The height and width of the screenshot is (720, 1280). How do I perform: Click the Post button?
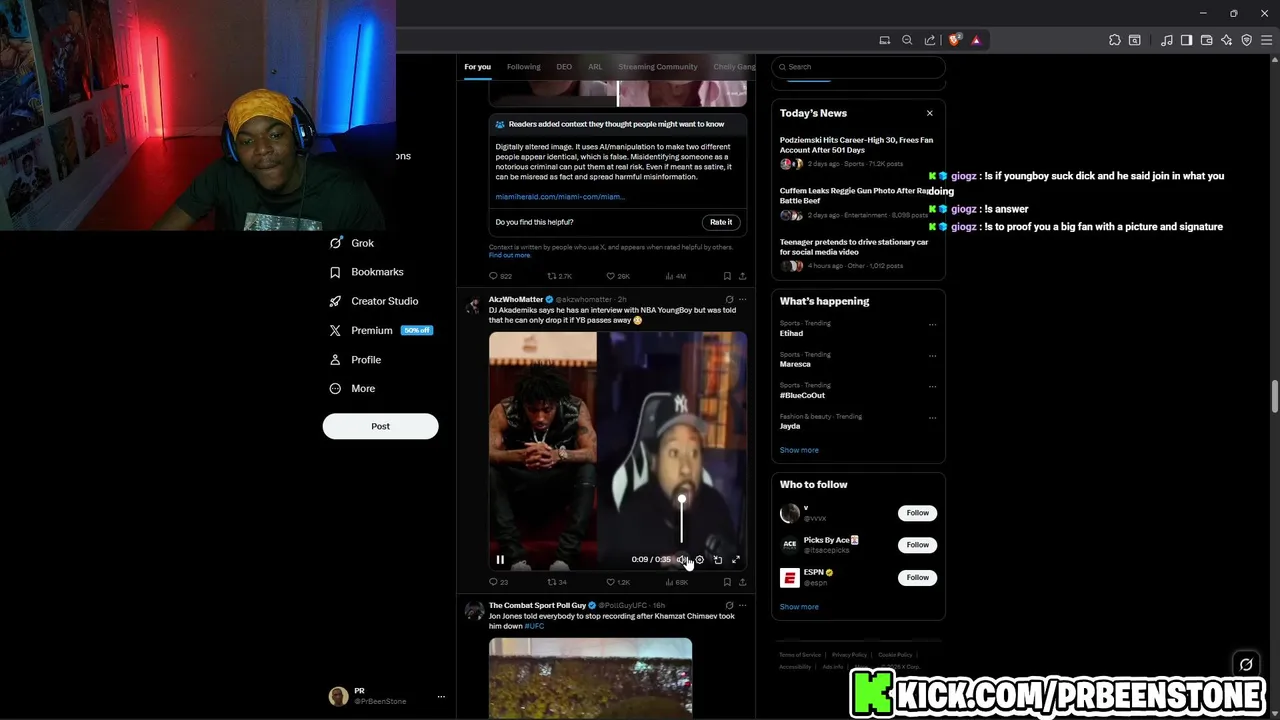pos(380,426)
